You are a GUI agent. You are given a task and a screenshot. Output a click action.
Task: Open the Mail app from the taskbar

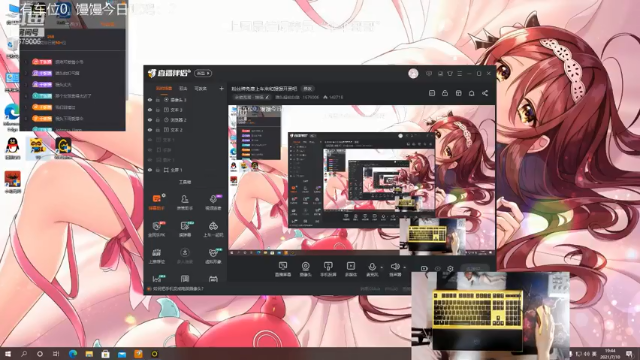point(122,354)
